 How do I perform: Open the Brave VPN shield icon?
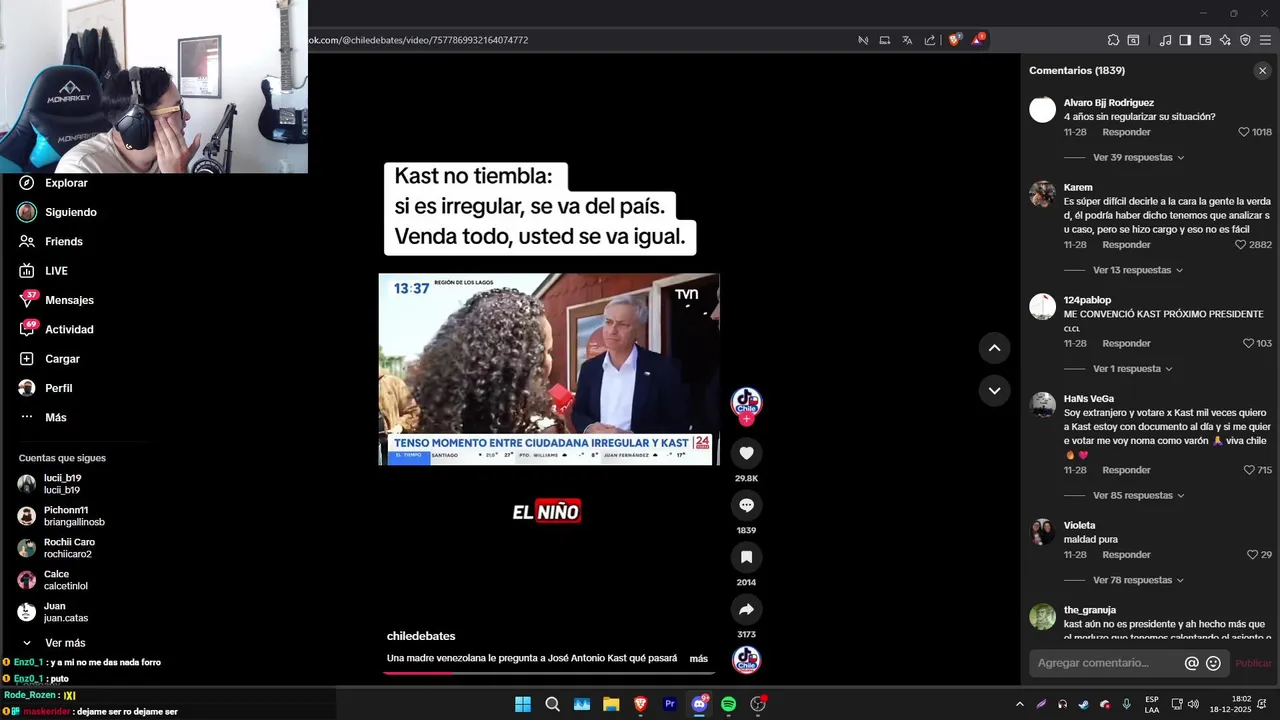[1245, 40]
